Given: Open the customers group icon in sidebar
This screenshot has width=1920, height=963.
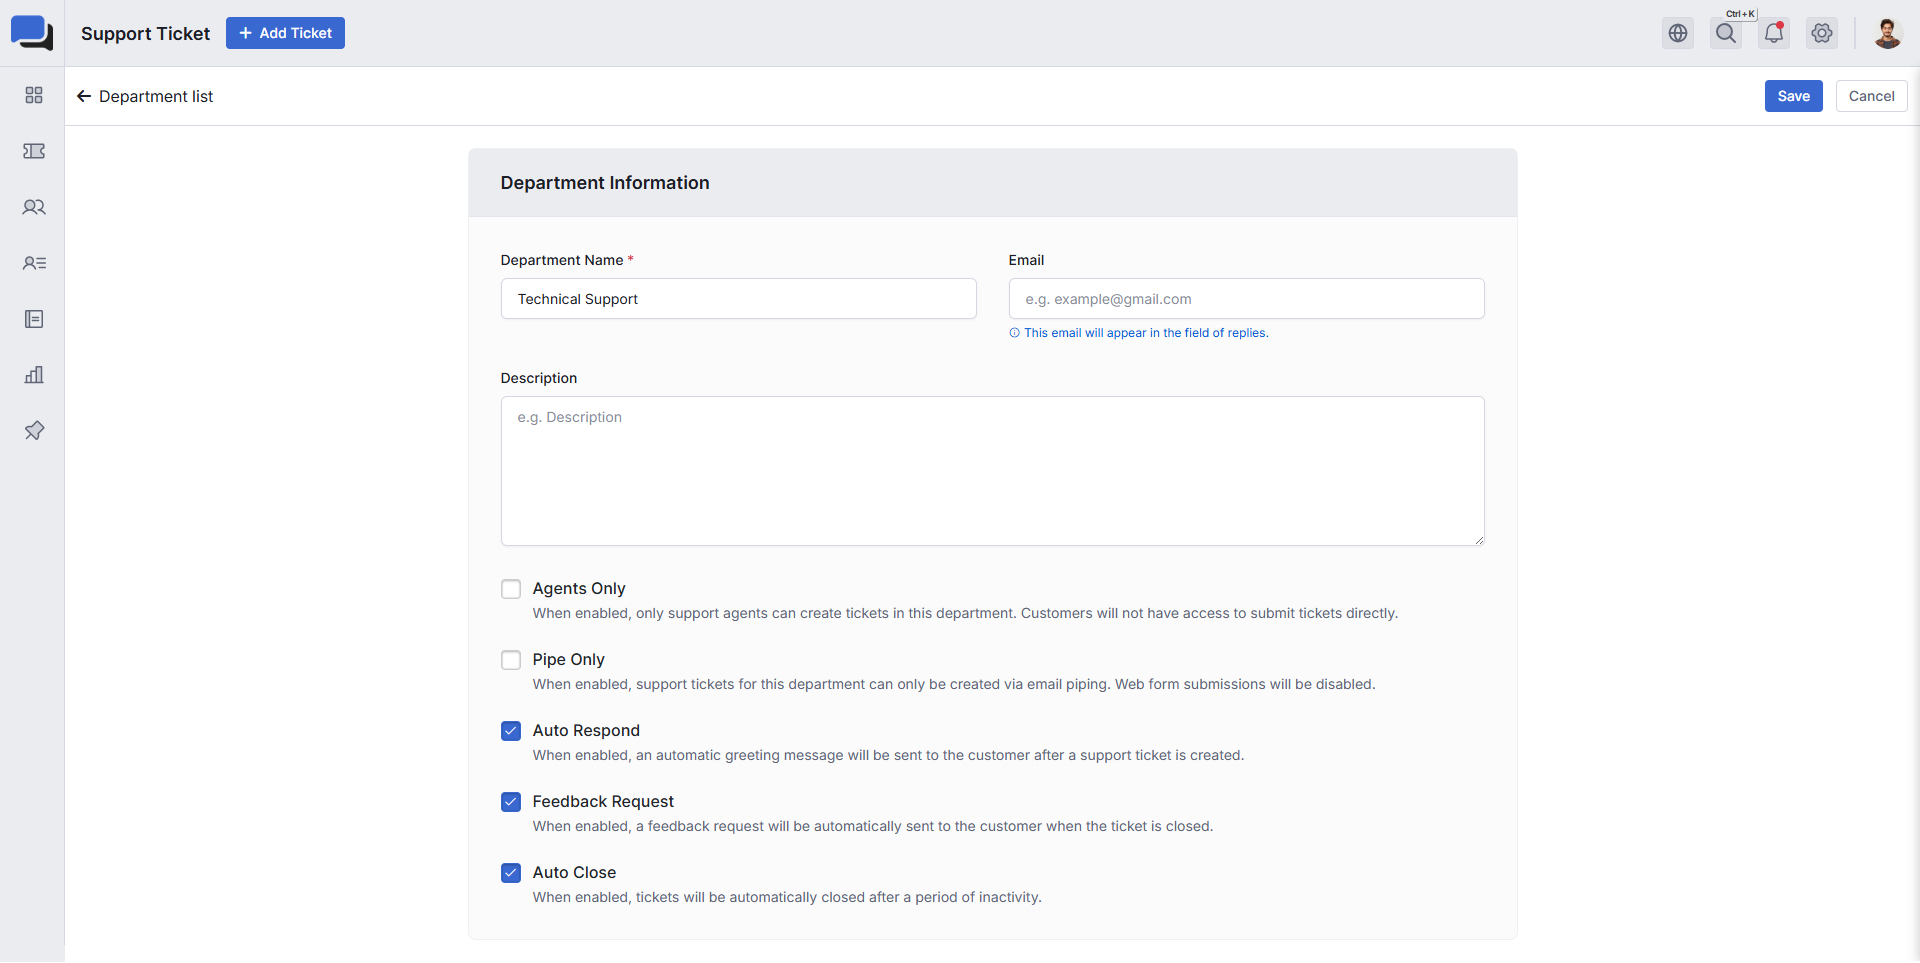Looking at the screenshot, I should click(34, 207).
